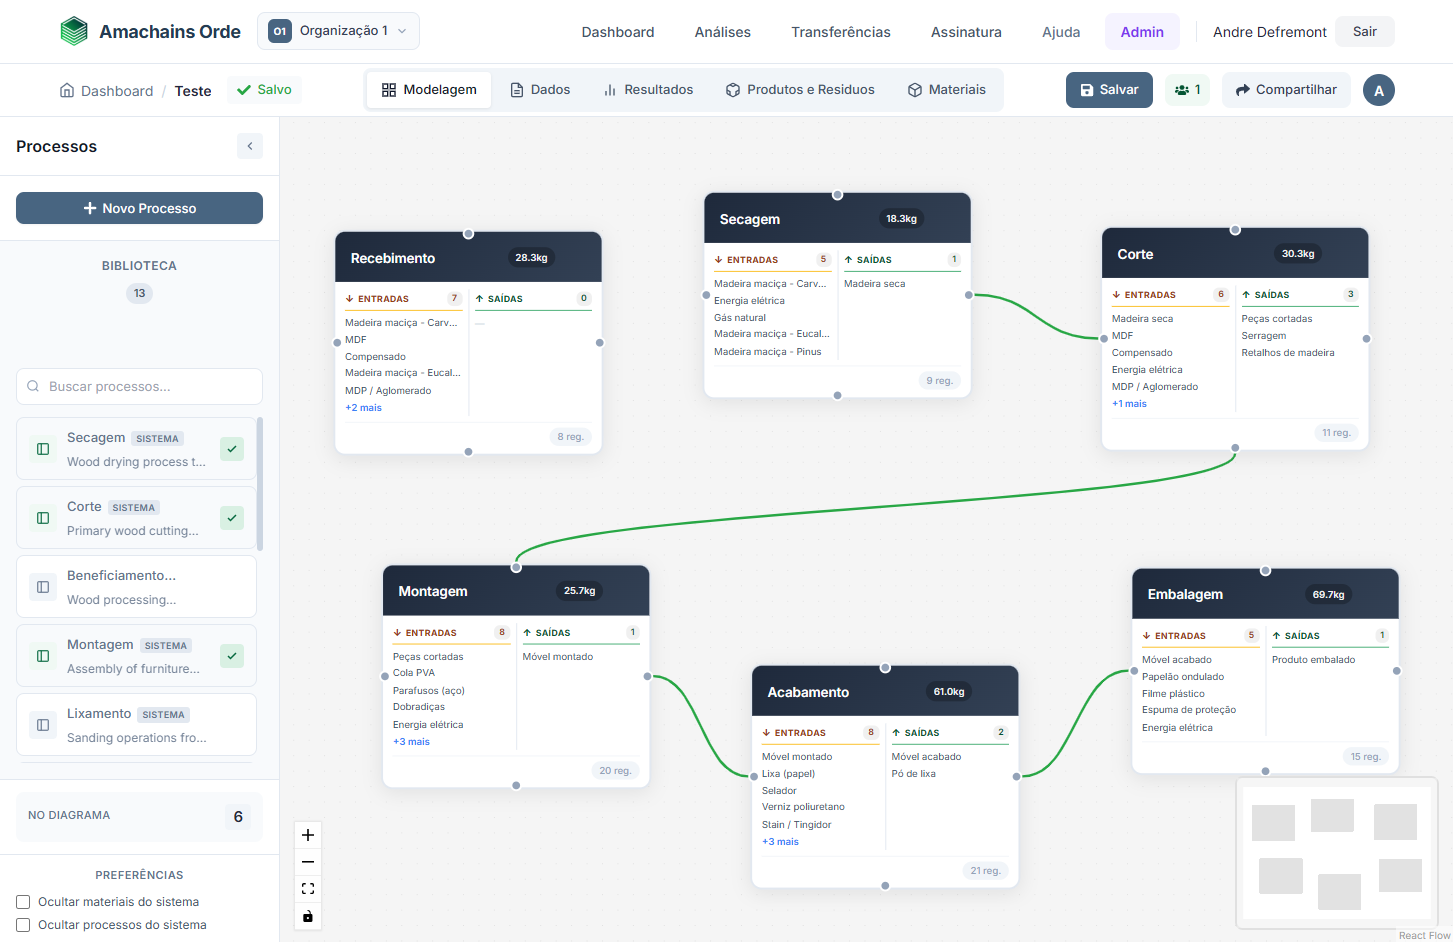Click the Salvar button
1453x942 pixels.
pyautogui.click(x=1109, y=90)
